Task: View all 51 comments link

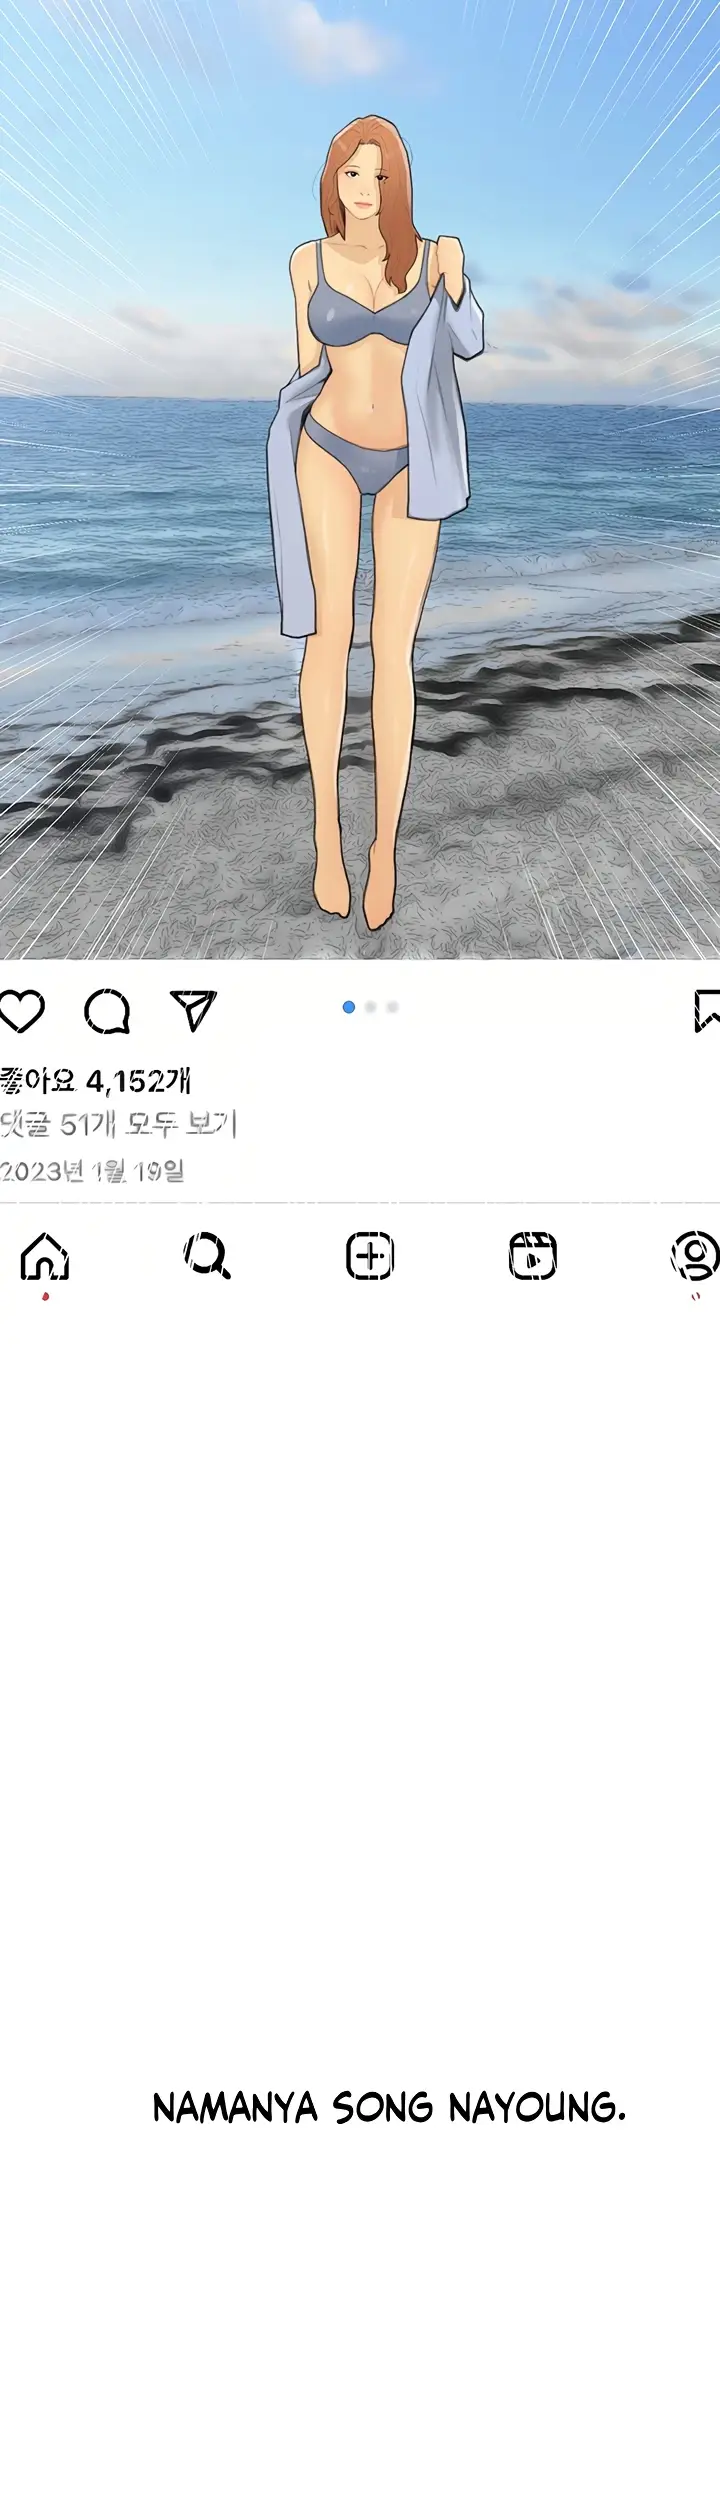Action: pyautogui.click(x=118, y=1125)
